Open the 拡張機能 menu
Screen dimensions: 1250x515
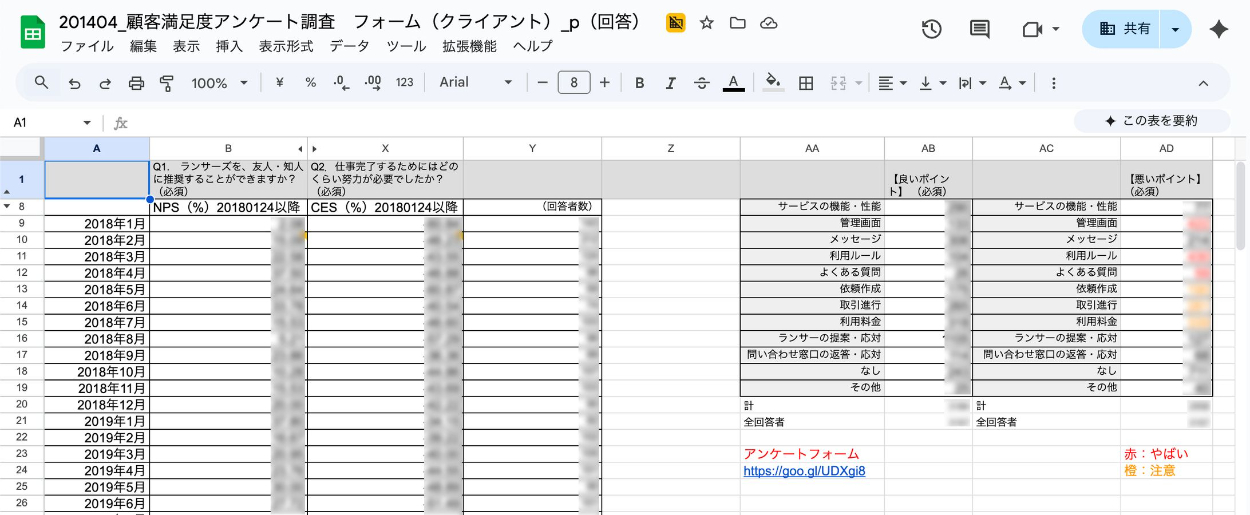[x=469, y=46]
